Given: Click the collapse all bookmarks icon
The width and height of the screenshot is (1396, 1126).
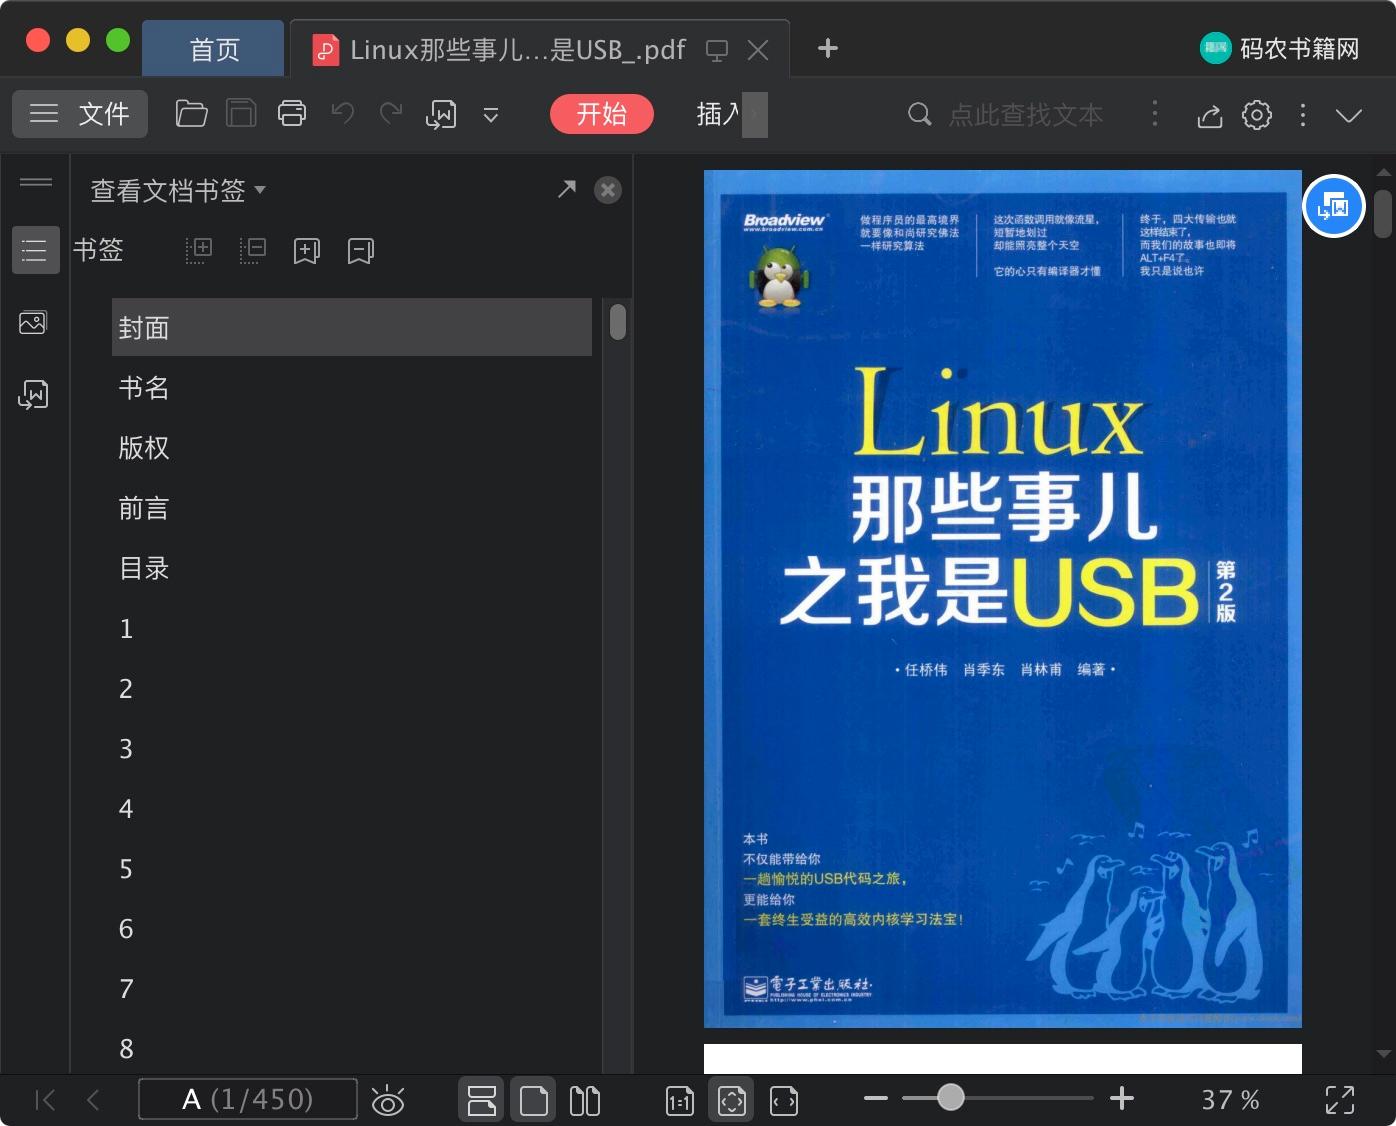Looking at the screenshot, I should [x=253, y=250].
